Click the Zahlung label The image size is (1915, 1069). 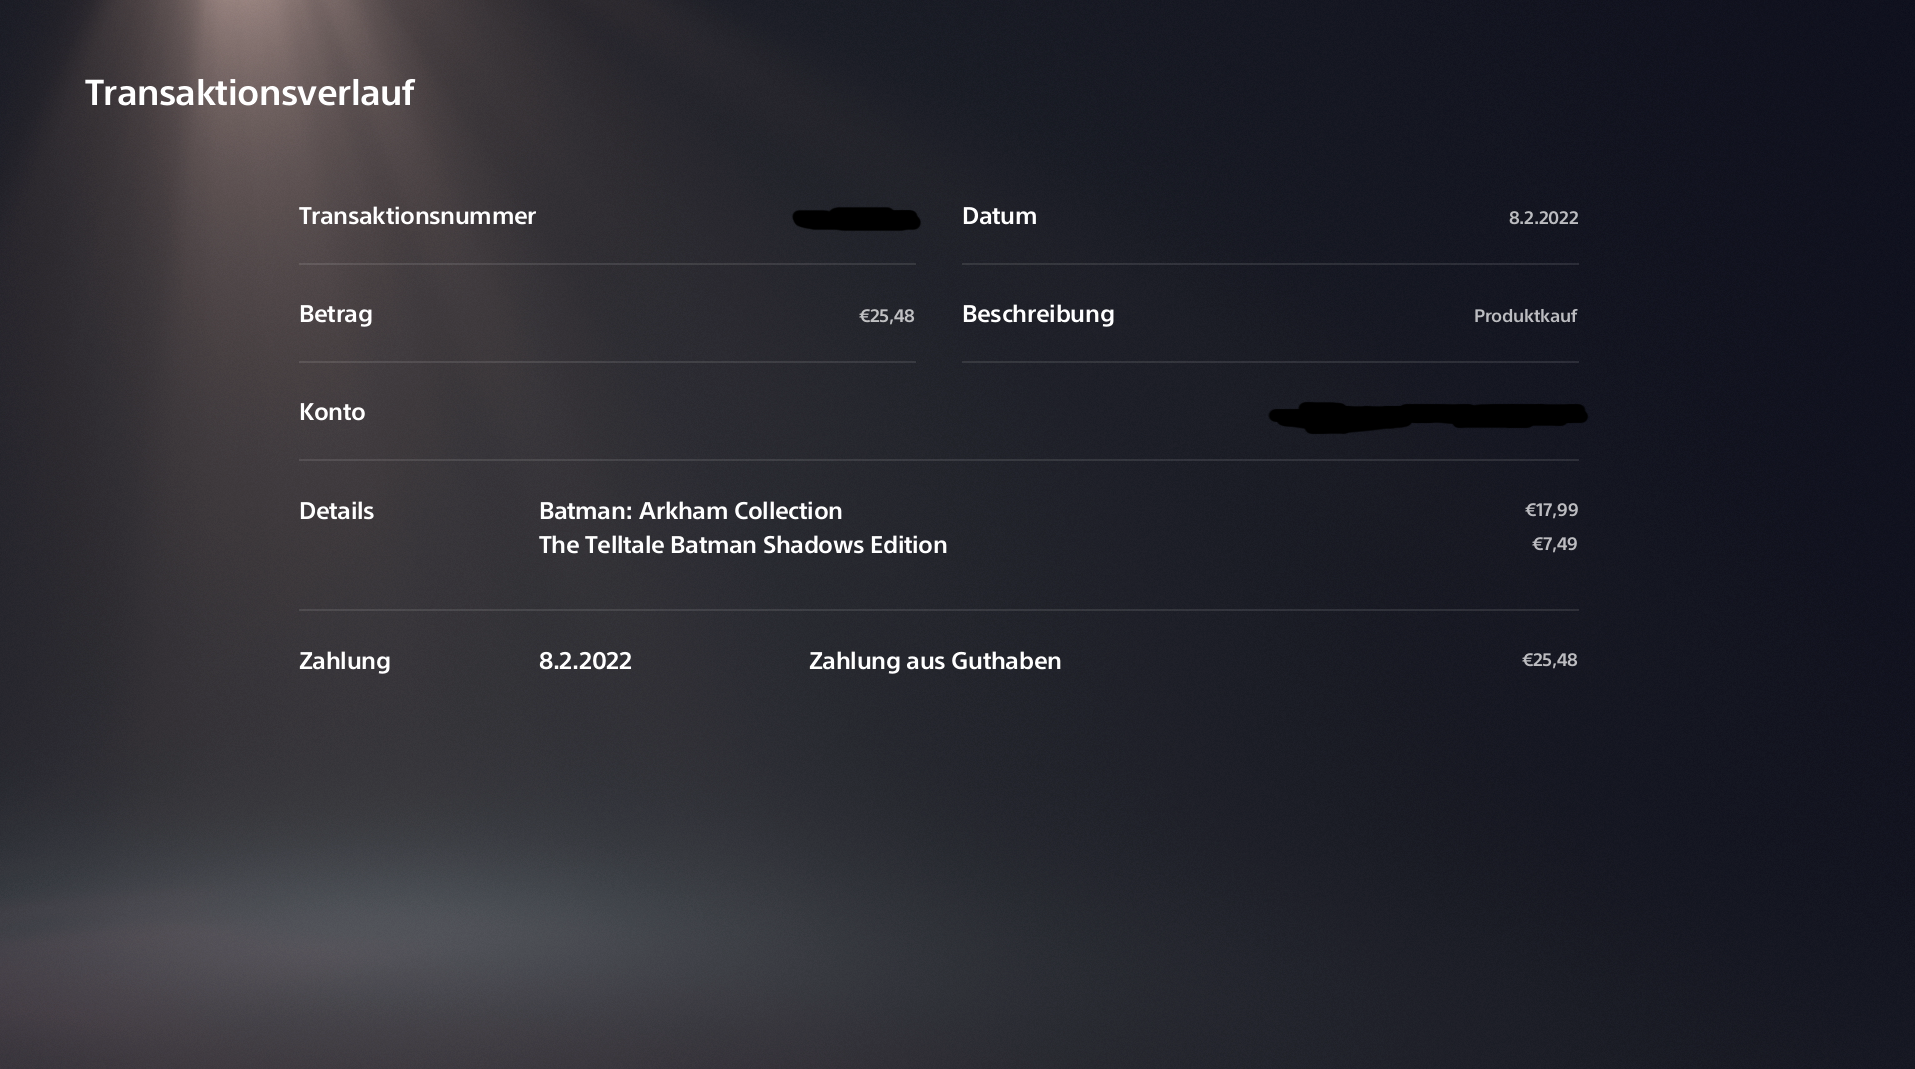pyautogui.click(x=344, y=661)
